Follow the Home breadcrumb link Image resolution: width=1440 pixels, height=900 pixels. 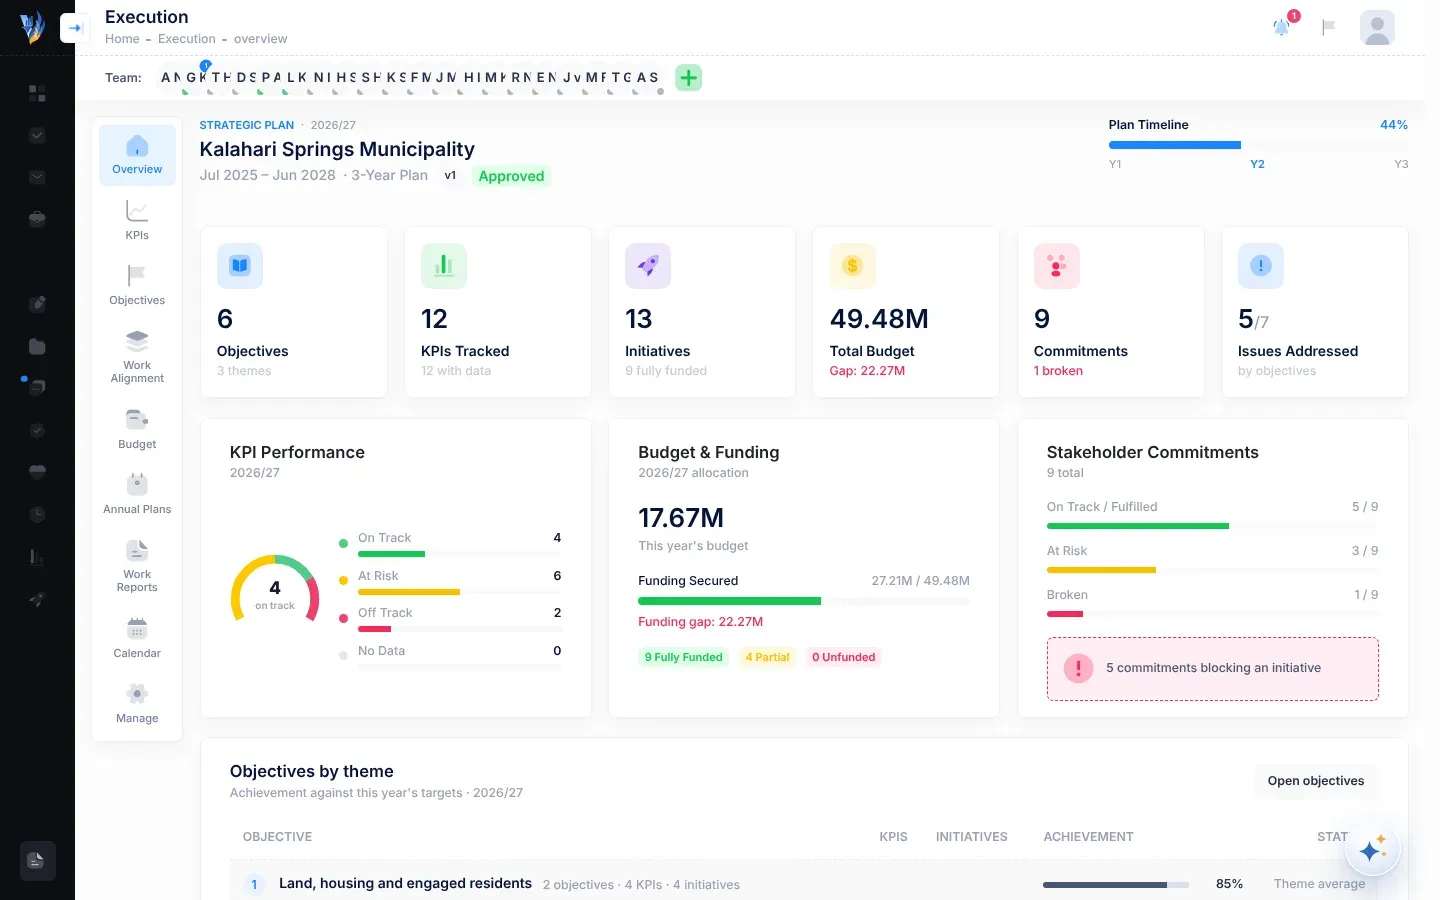pos(122,39)
